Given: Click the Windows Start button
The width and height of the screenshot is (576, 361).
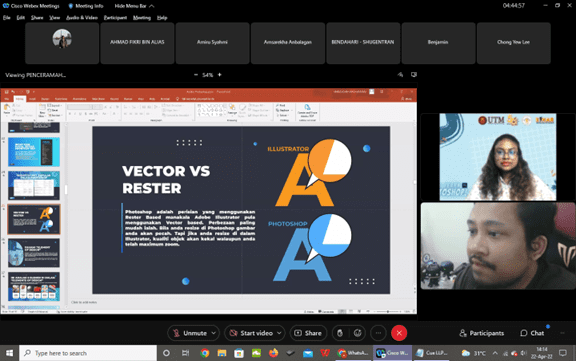Looking at the screenshot, I should (x=9, y=353).
